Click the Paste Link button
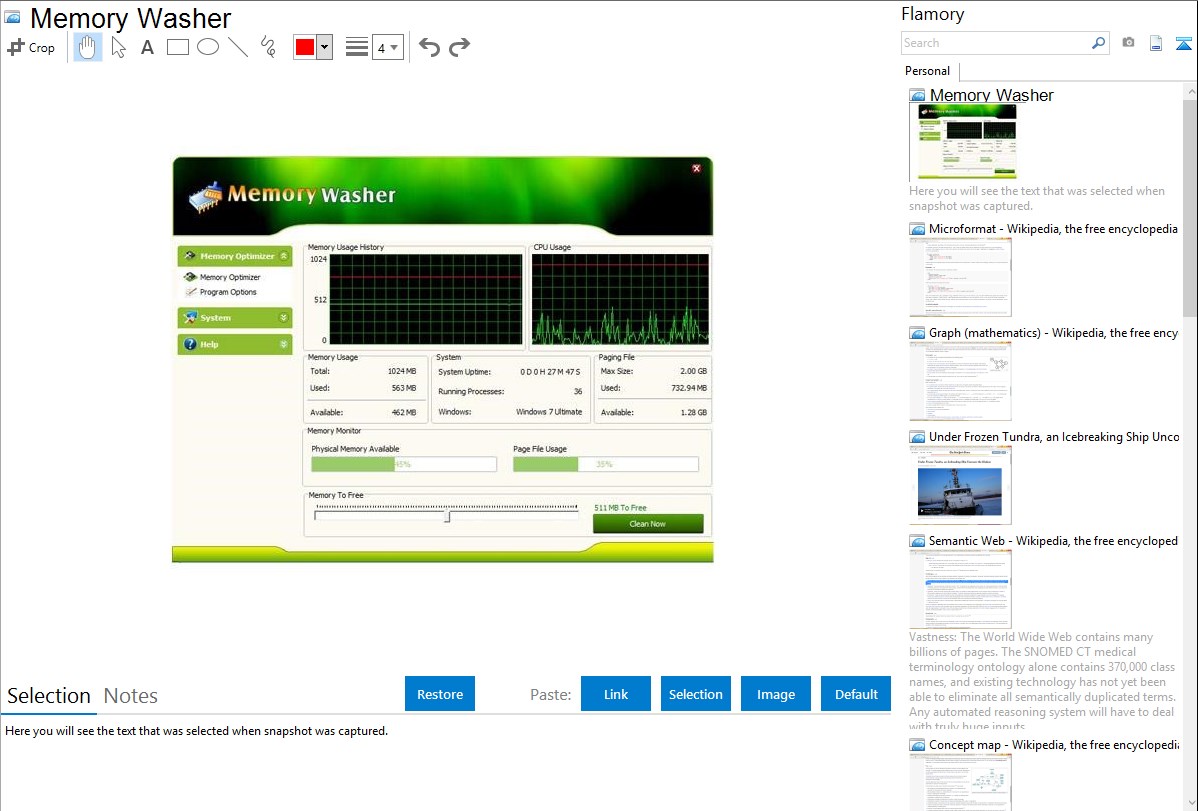1198x811 pixels. pyautogui.click(x=616, y=694)
